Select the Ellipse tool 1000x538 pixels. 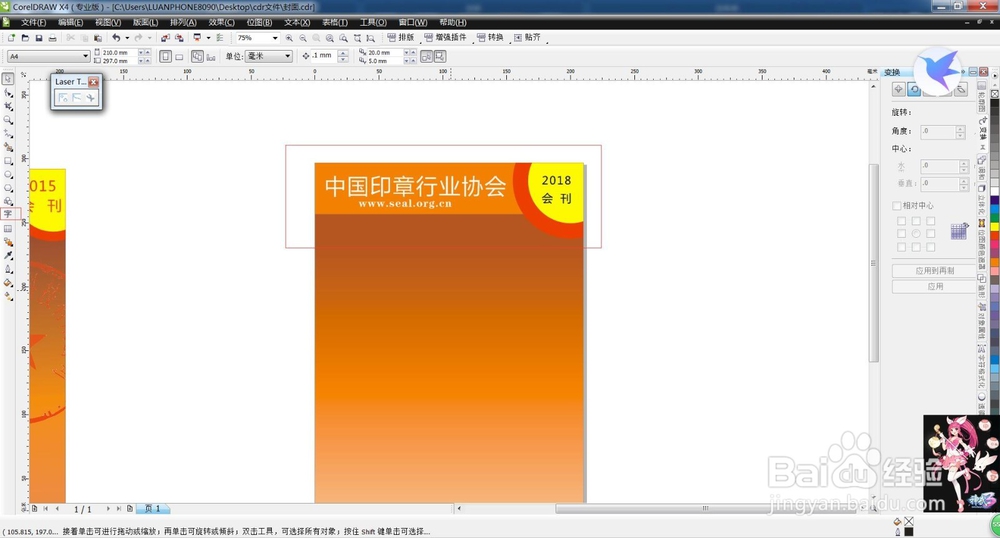click(x=8, y=174)
